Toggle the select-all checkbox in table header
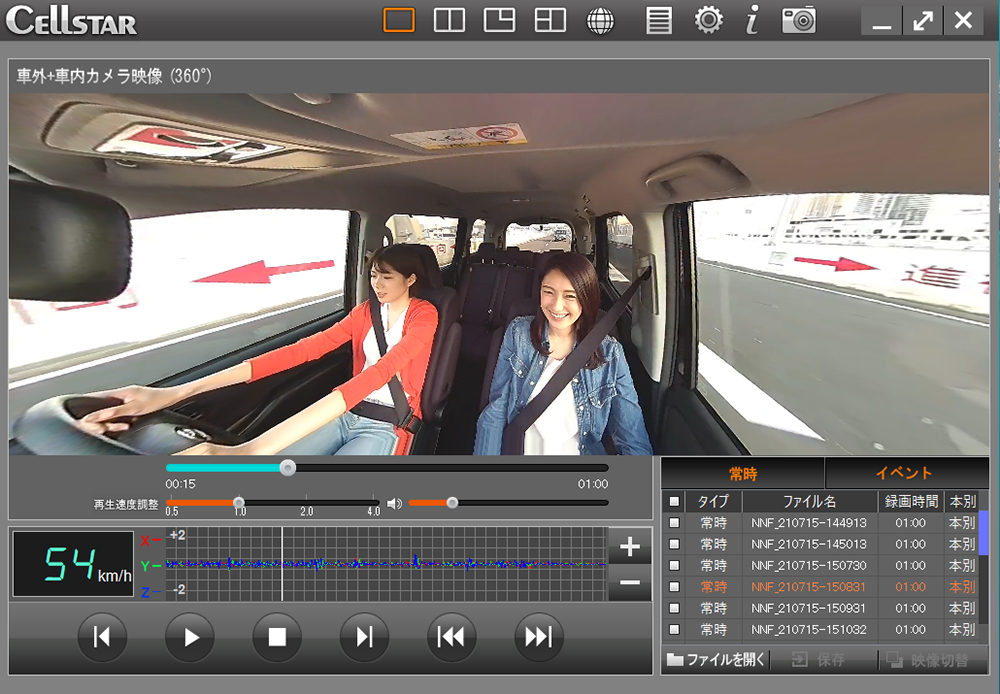1000x694 pixels. pos(674,501)
